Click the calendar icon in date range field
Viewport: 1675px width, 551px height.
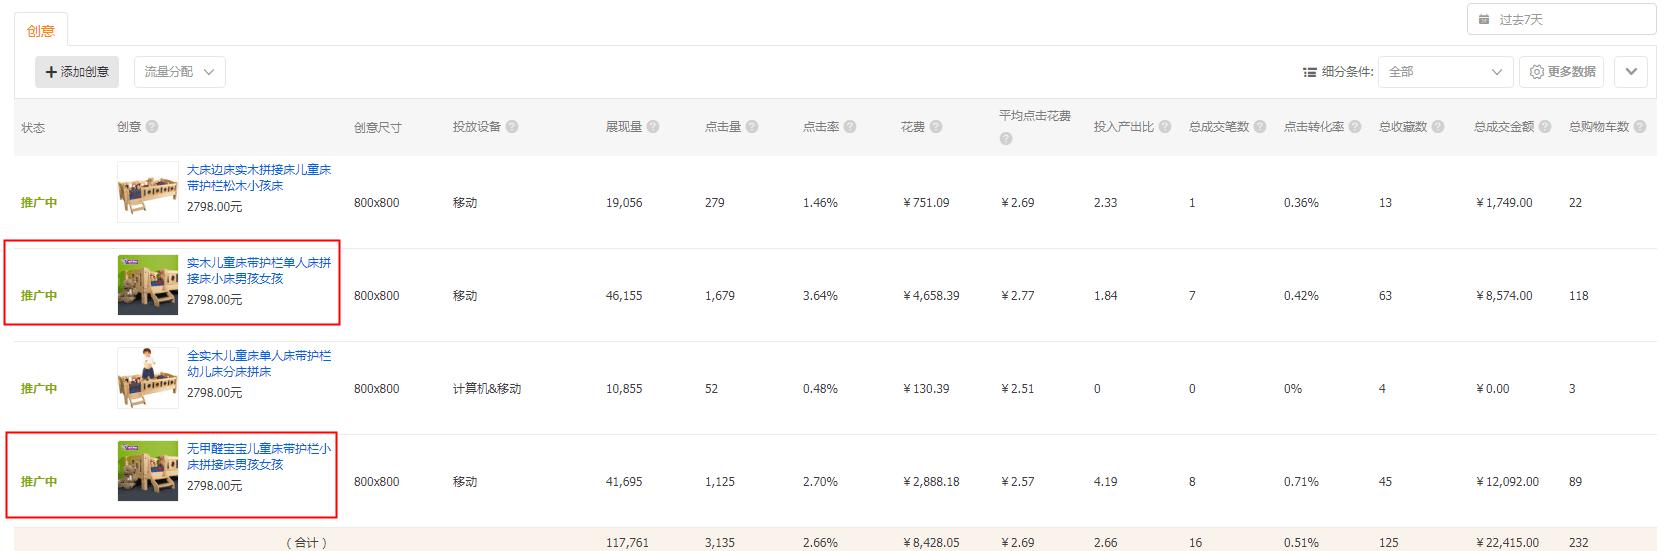pos(1484,19)
